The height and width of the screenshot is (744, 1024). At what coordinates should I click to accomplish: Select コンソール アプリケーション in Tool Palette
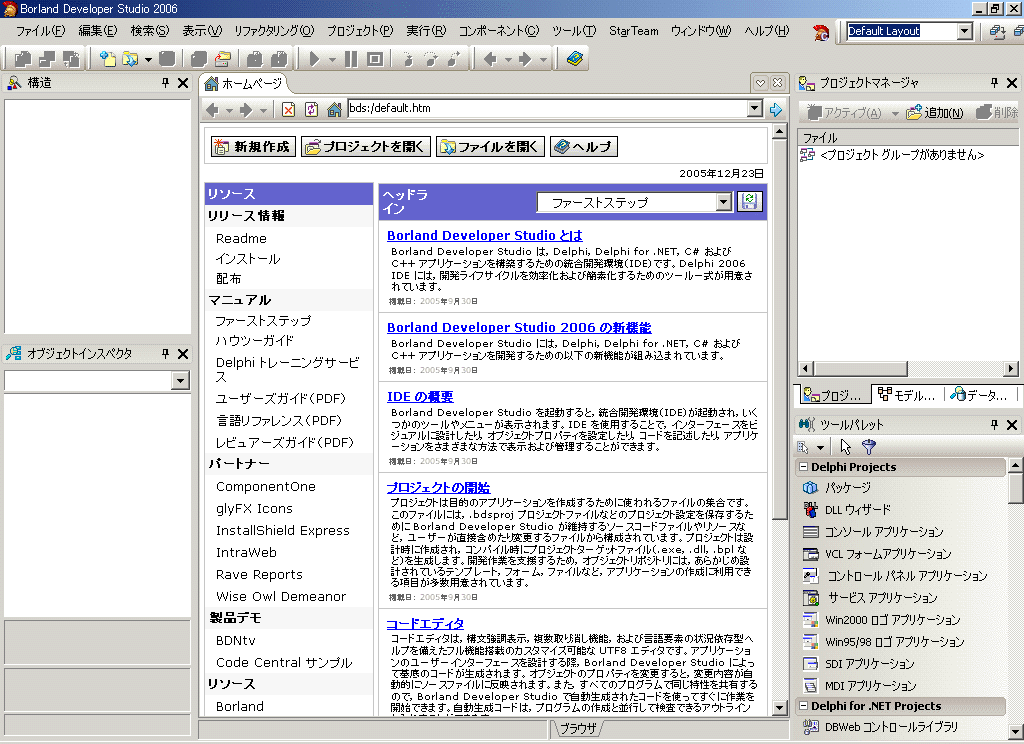point(884,532)
